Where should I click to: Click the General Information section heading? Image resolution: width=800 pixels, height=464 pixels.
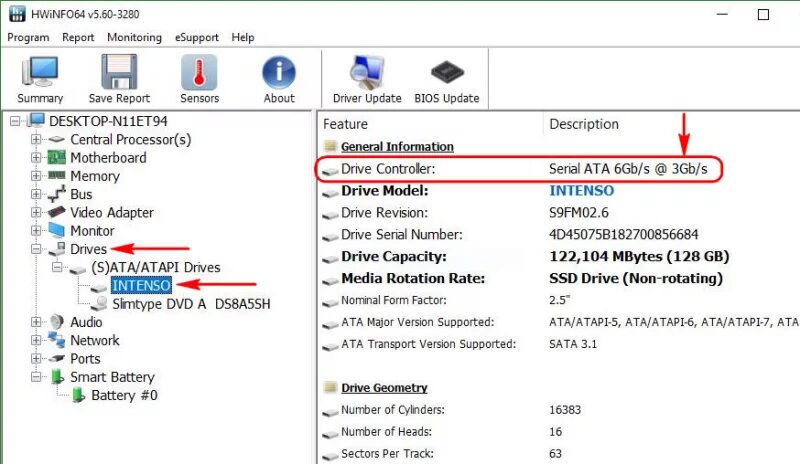[x=397, y=146]
